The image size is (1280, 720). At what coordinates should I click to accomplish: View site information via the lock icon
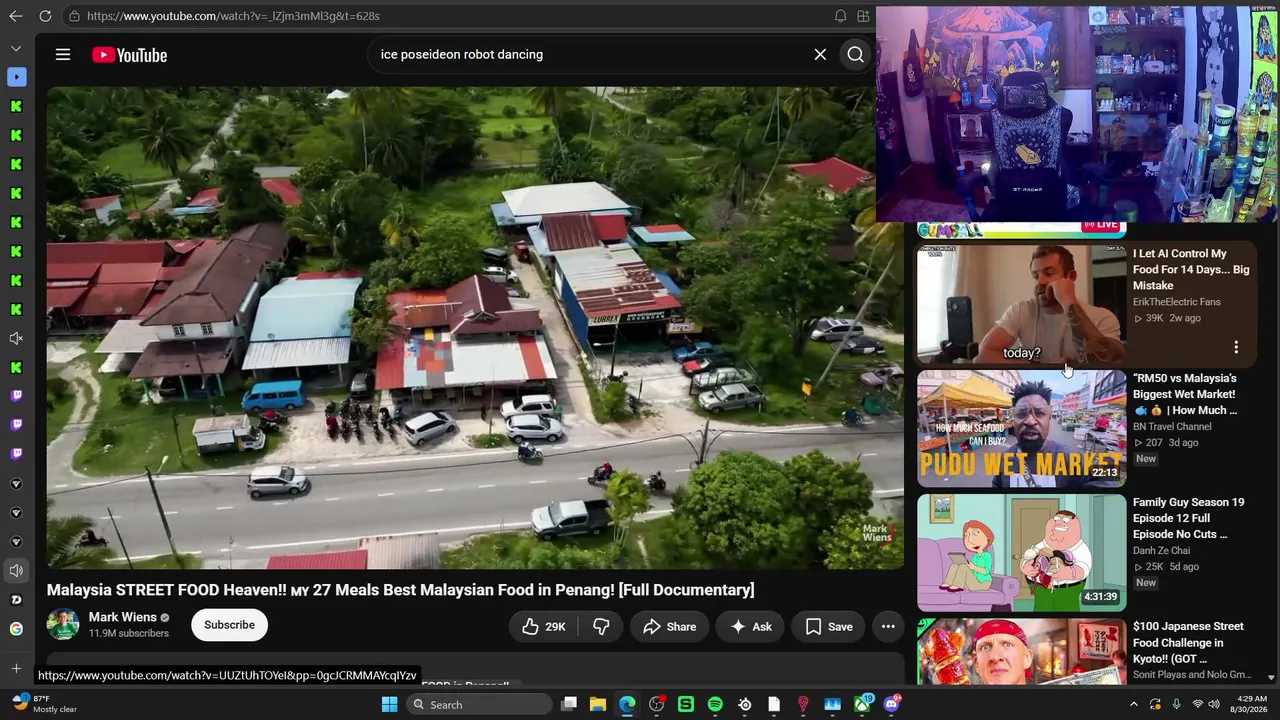[x=74, y=16]
